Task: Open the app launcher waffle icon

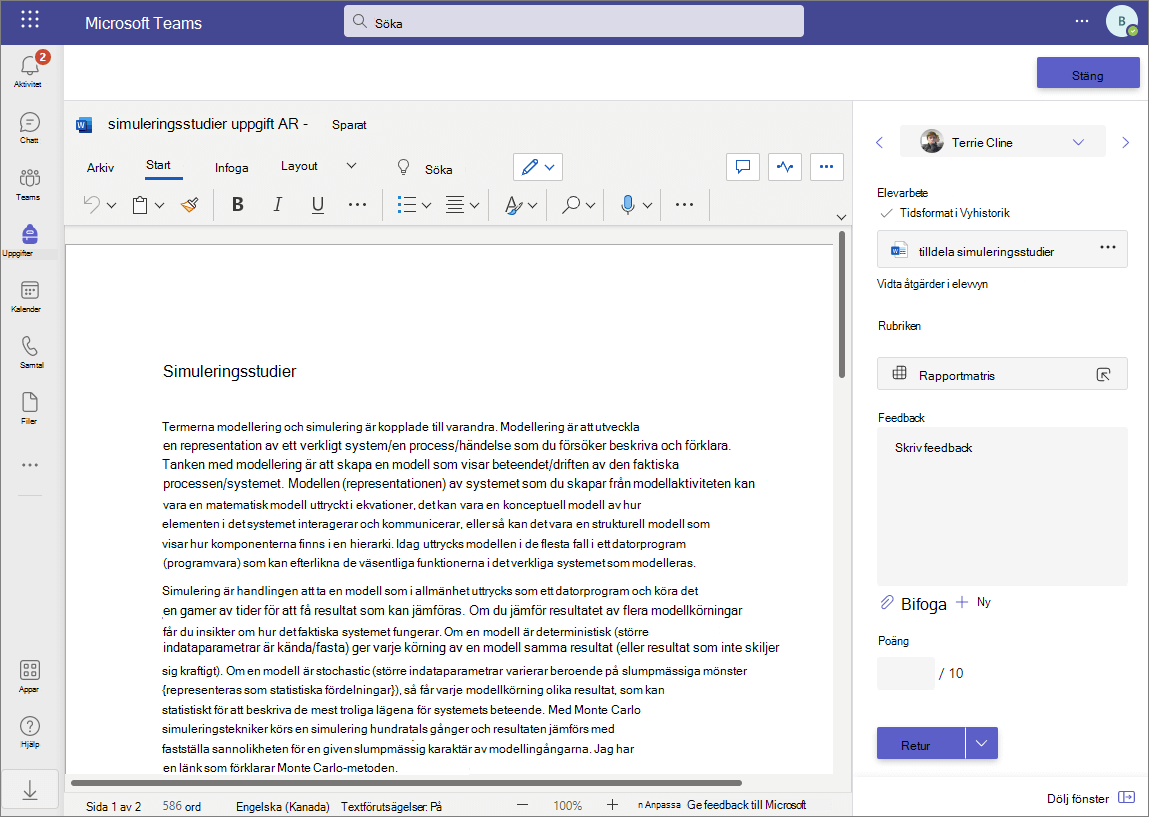Action: [30, 20]
